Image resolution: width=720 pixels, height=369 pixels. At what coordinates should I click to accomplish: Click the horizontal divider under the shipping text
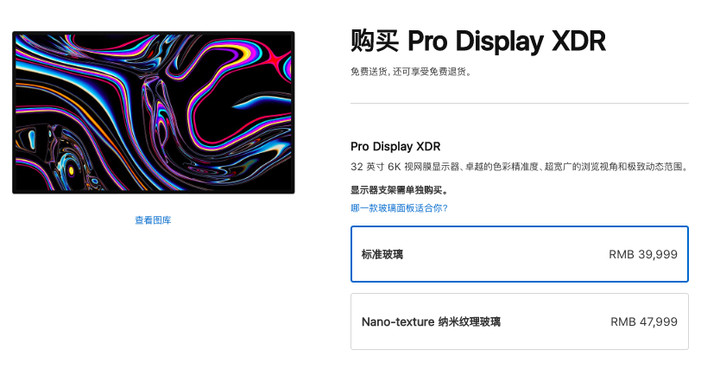click(519, 103)
